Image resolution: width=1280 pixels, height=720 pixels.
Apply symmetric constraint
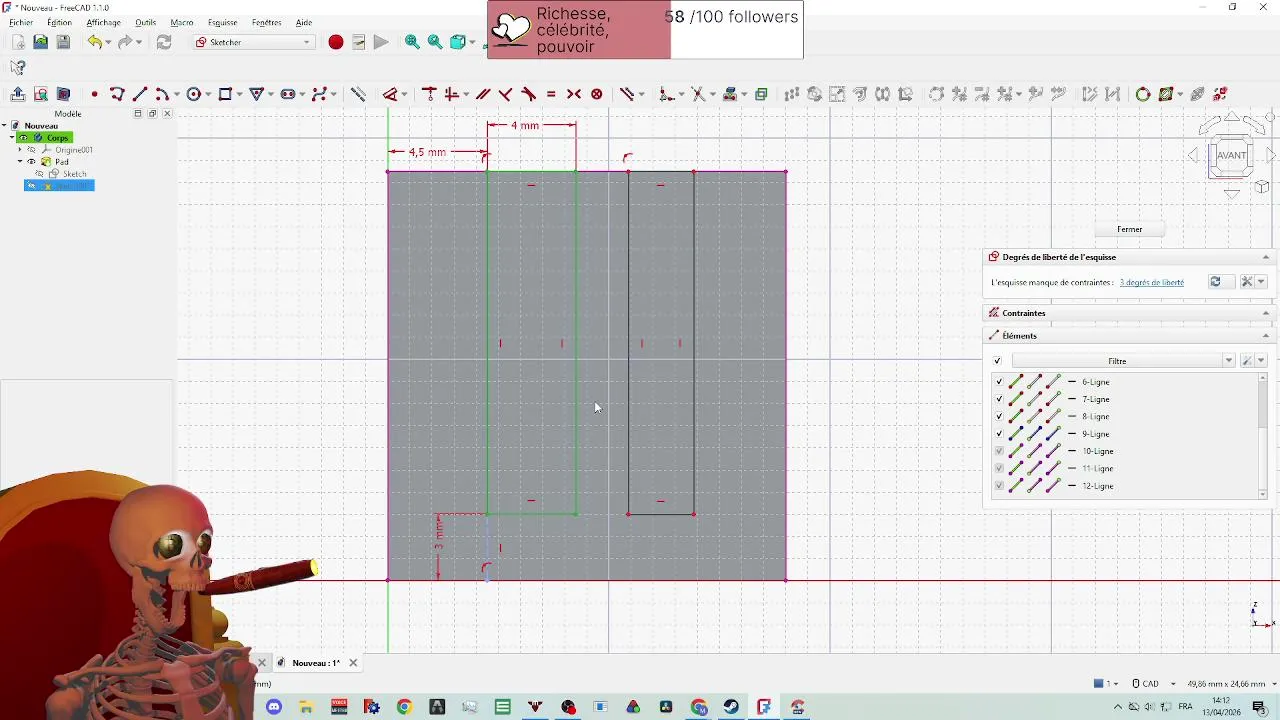pos(574,94)
